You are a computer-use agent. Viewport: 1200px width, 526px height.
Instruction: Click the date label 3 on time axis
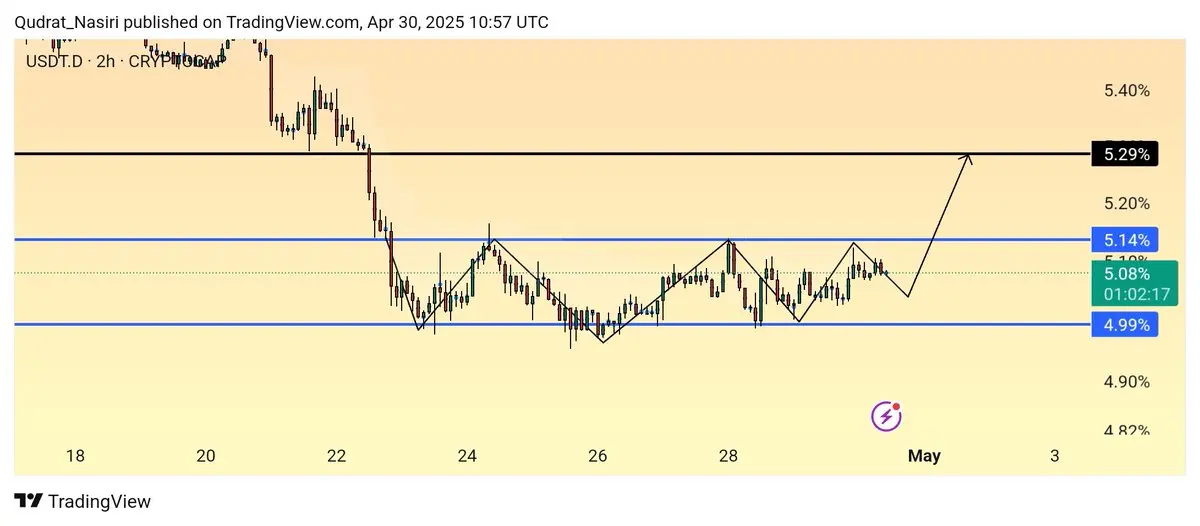(x=1055, y=456)
